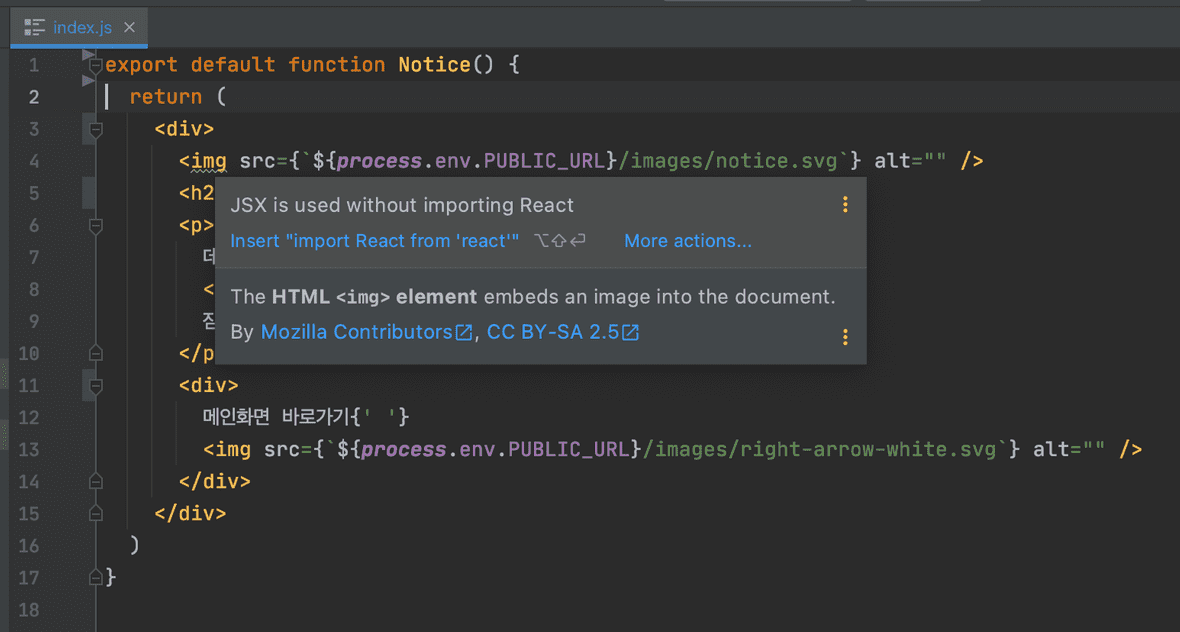This screenshot has height=632, width=1180.
Task: Click the fold end marker at line 17
Action: (x=96, y=577)
